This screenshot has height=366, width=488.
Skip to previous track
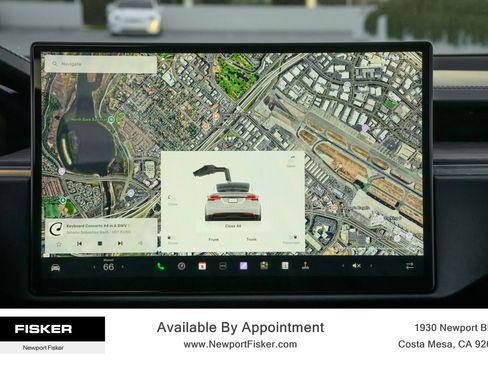point(79,244)
